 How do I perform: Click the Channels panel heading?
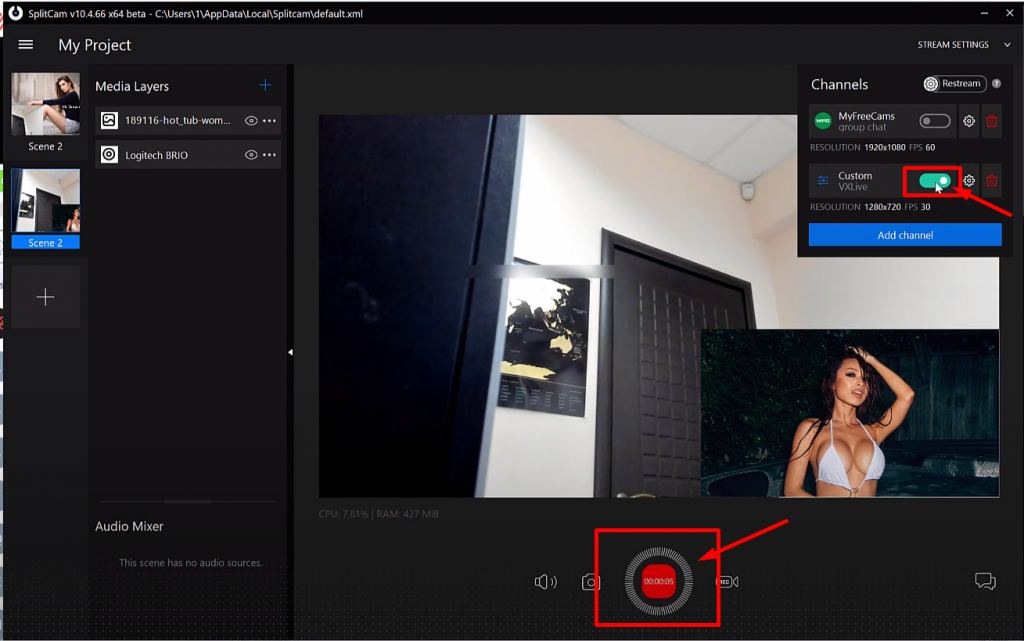coord(839,84)
